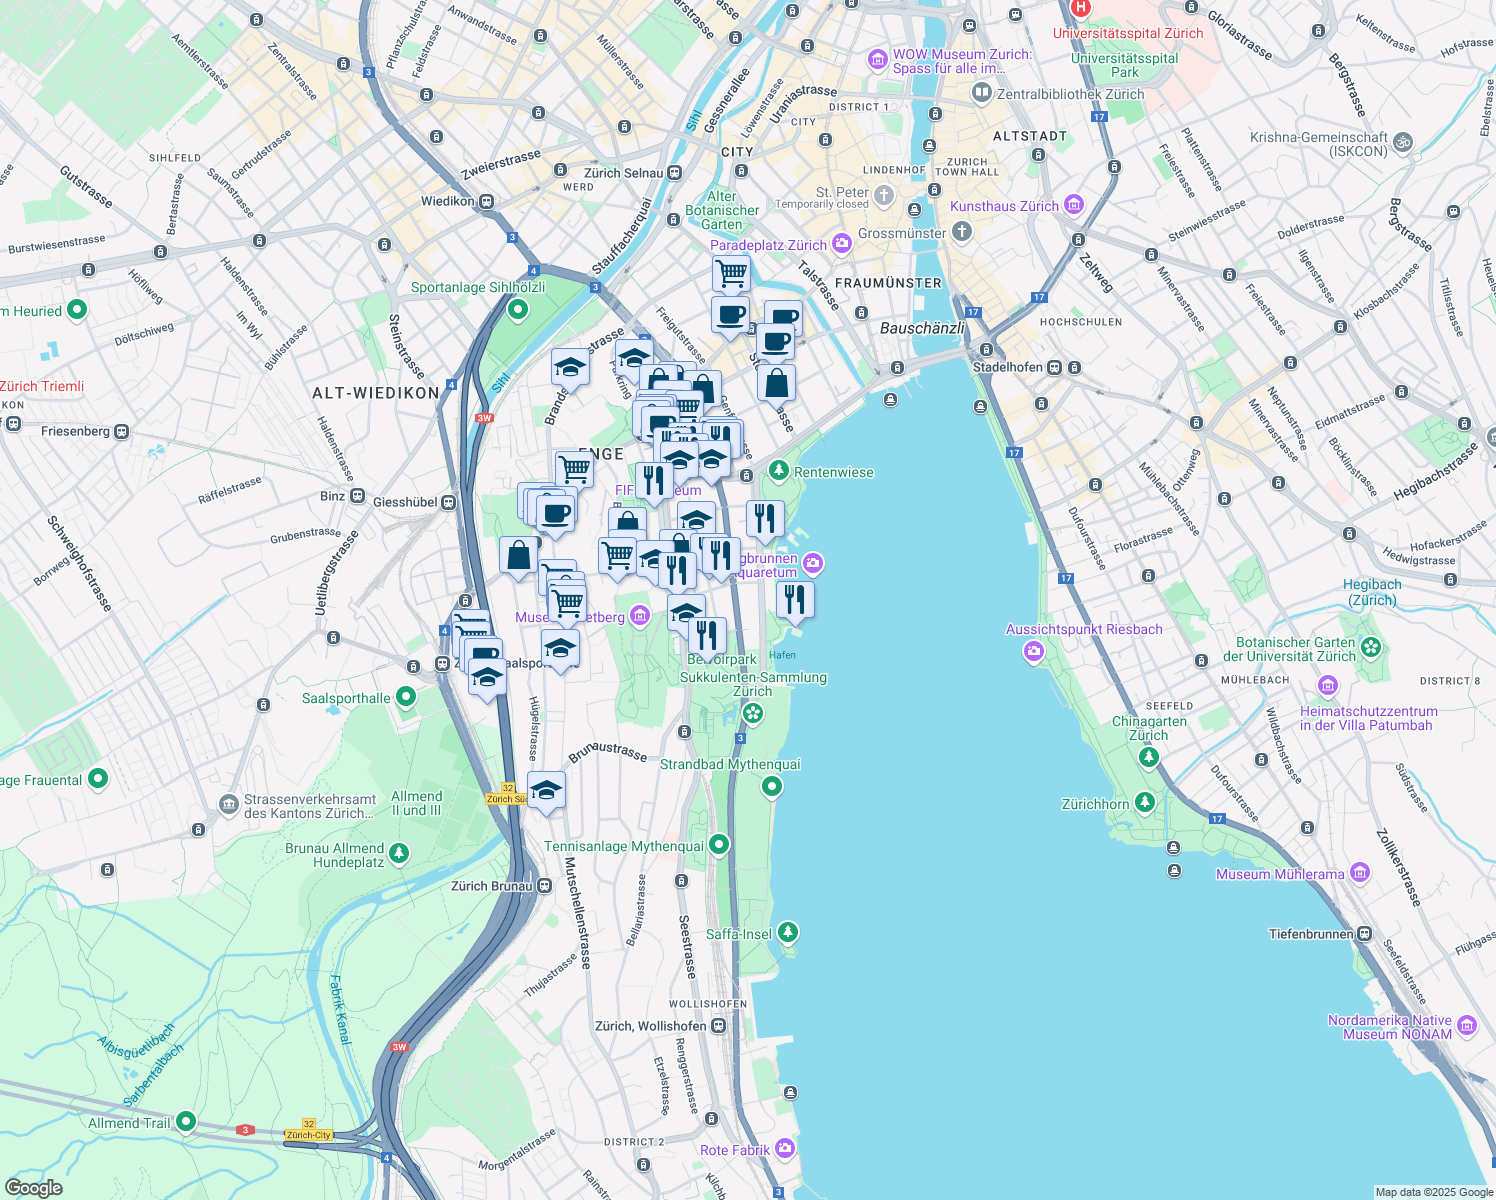
Task: Open the Kunsthaus Zürich museum pin
Action: click(x=1074, y=205)
